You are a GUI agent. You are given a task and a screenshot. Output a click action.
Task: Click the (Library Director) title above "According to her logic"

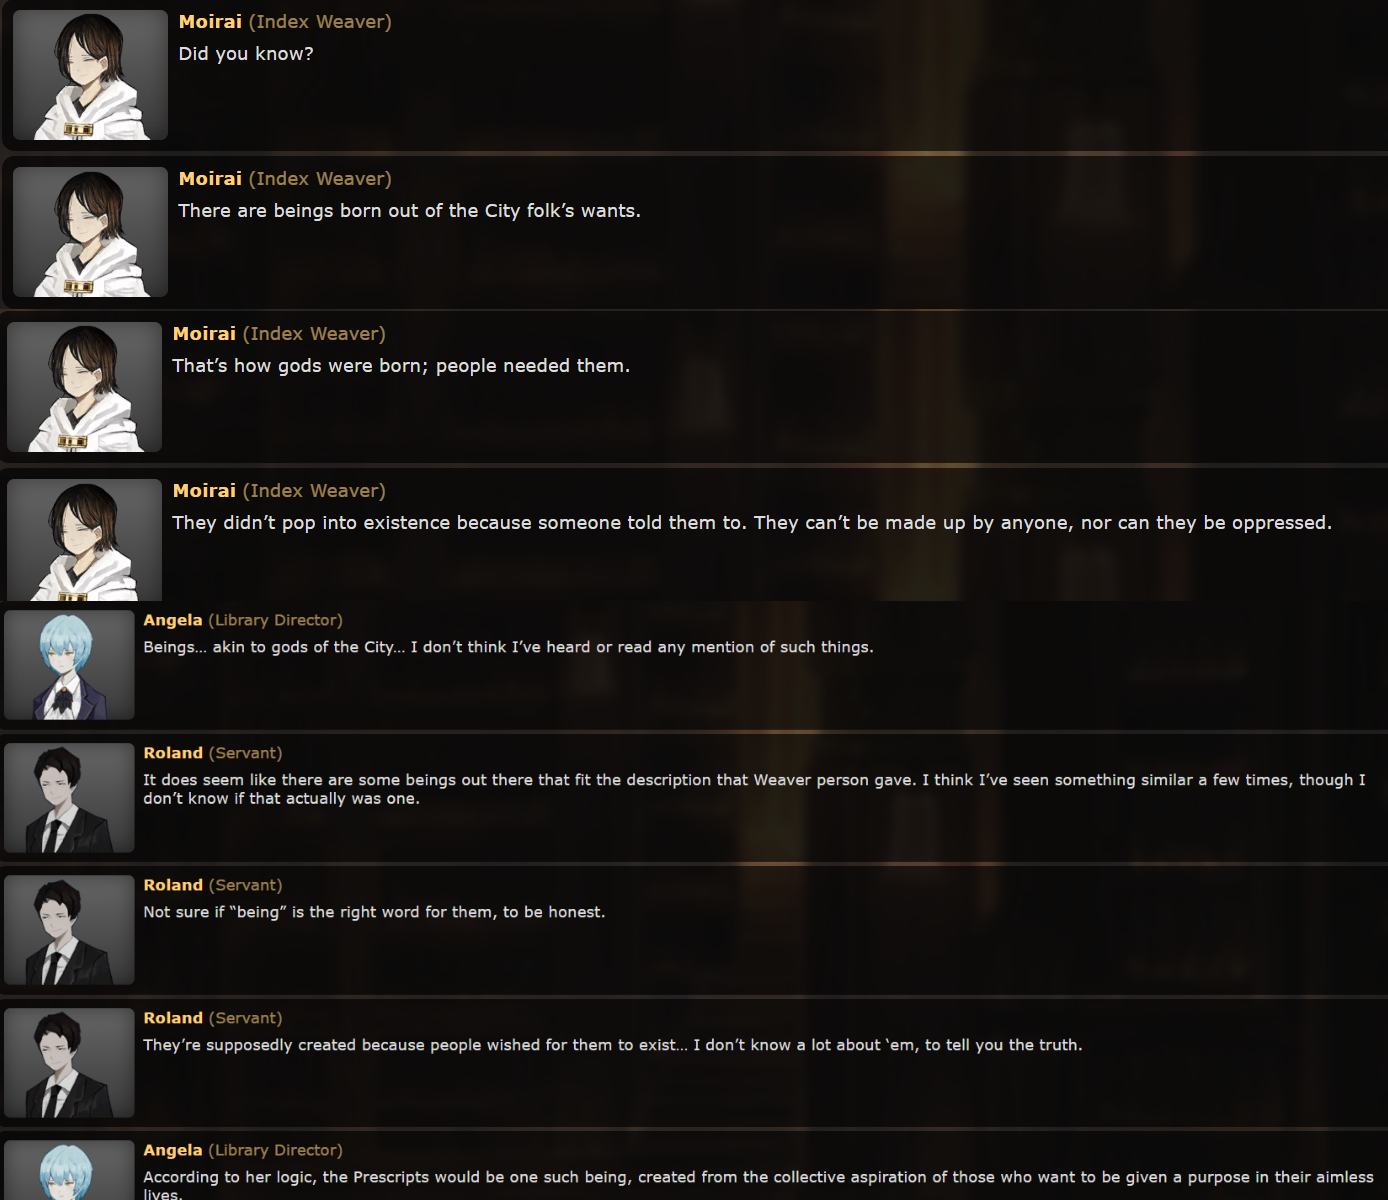pyautogui.click(x=275, y=1150)
